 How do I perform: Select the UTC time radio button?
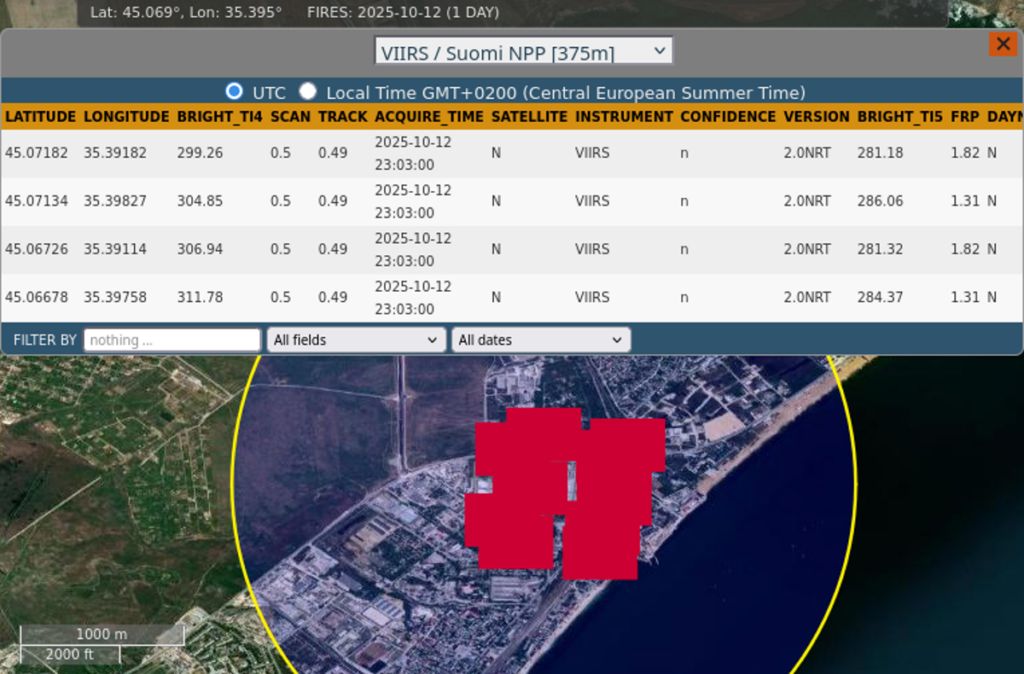pos(234,91)
